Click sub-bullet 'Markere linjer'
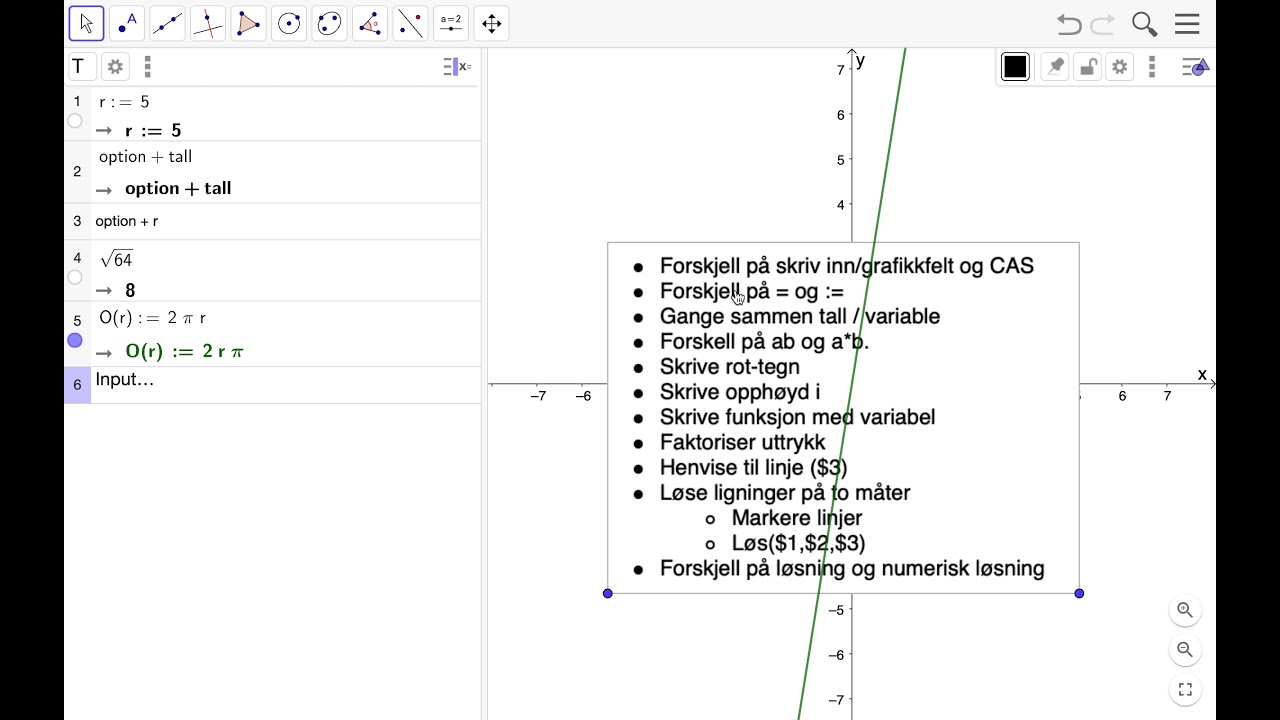1280x720 pixels. [797, 518]
